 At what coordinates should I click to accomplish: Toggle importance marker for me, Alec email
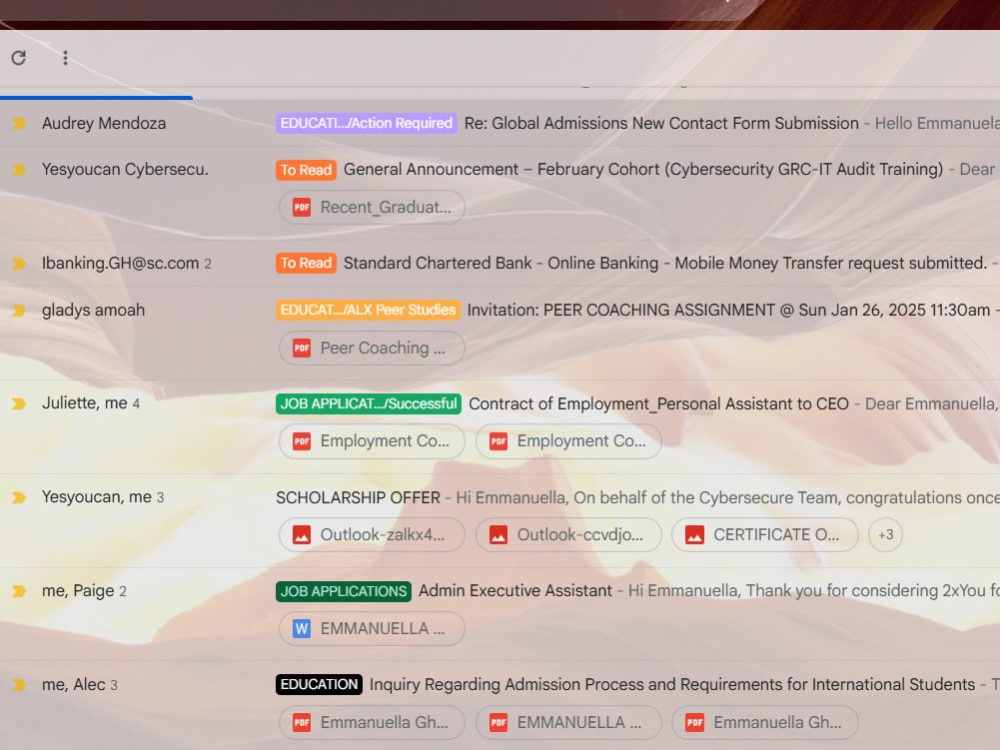tap(19, 685)
